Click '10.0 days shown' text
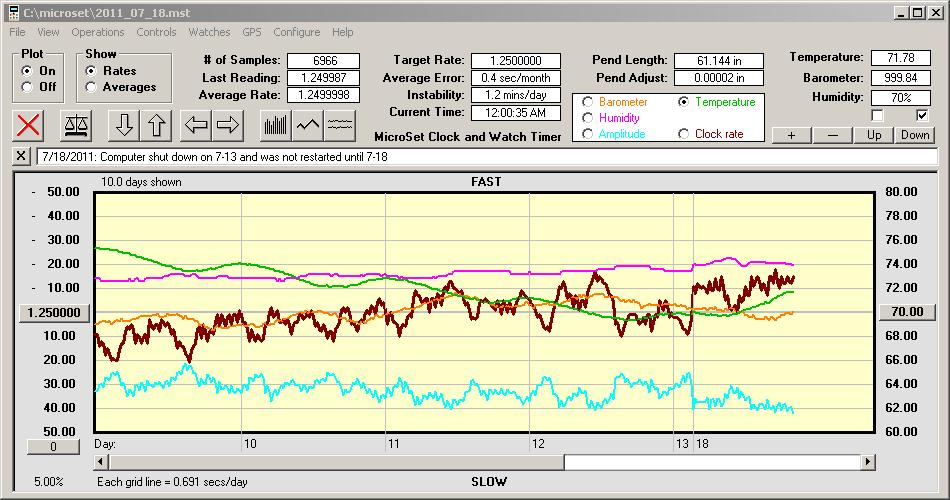 pos(141,182)
